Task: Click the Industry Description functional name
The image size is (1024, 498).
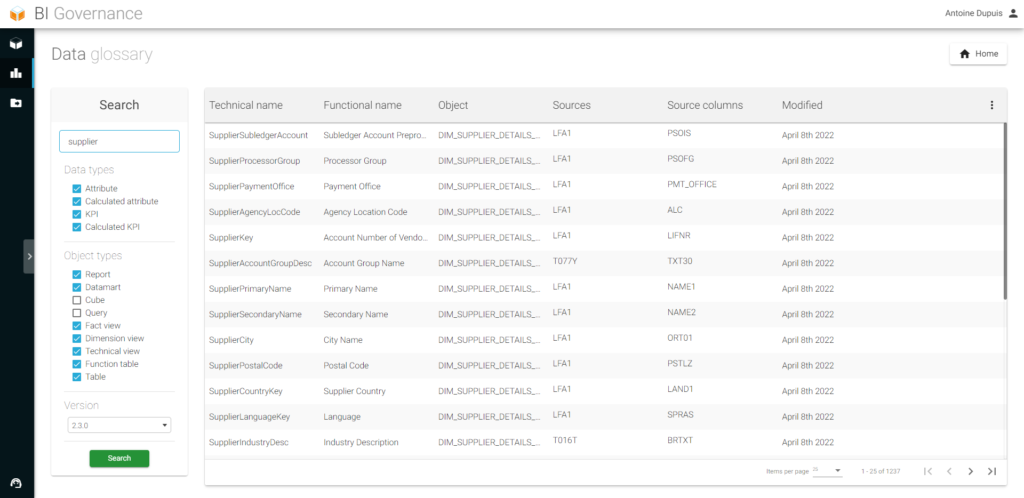Action: point(361,443)
